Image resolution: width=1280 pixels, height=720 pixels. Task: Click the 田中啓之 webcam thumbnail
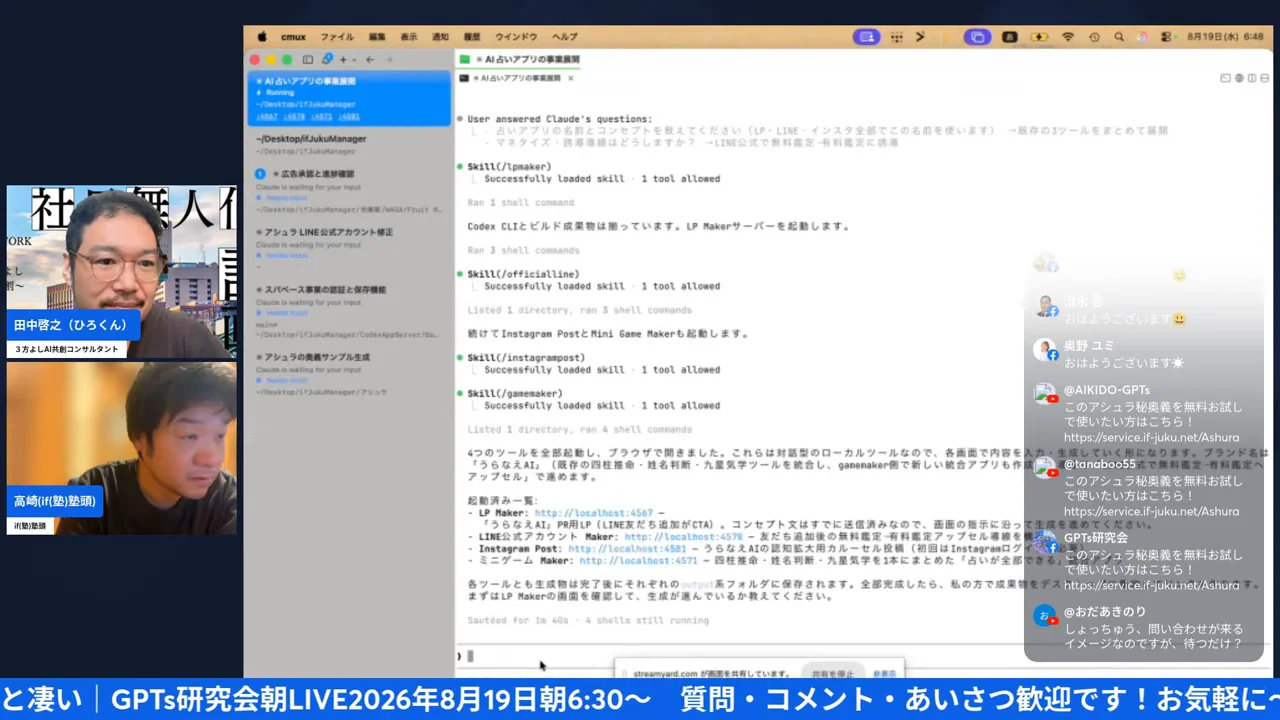tap(121, 272)
